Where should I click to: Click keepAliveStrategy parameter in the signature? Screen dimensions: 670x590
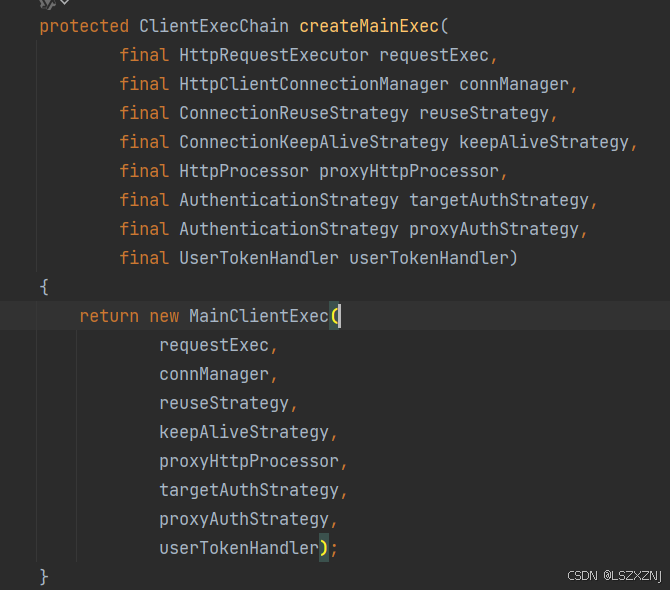point(544,143)
